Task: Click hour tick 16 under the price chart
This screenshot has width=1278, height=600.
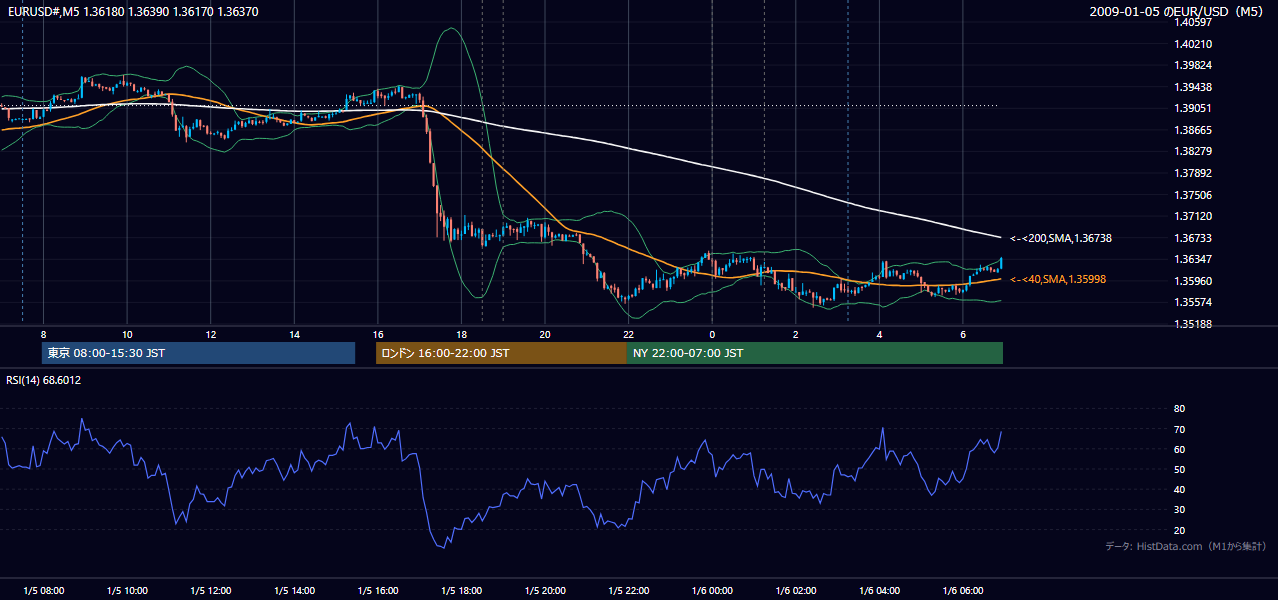Action: (378, 334)
